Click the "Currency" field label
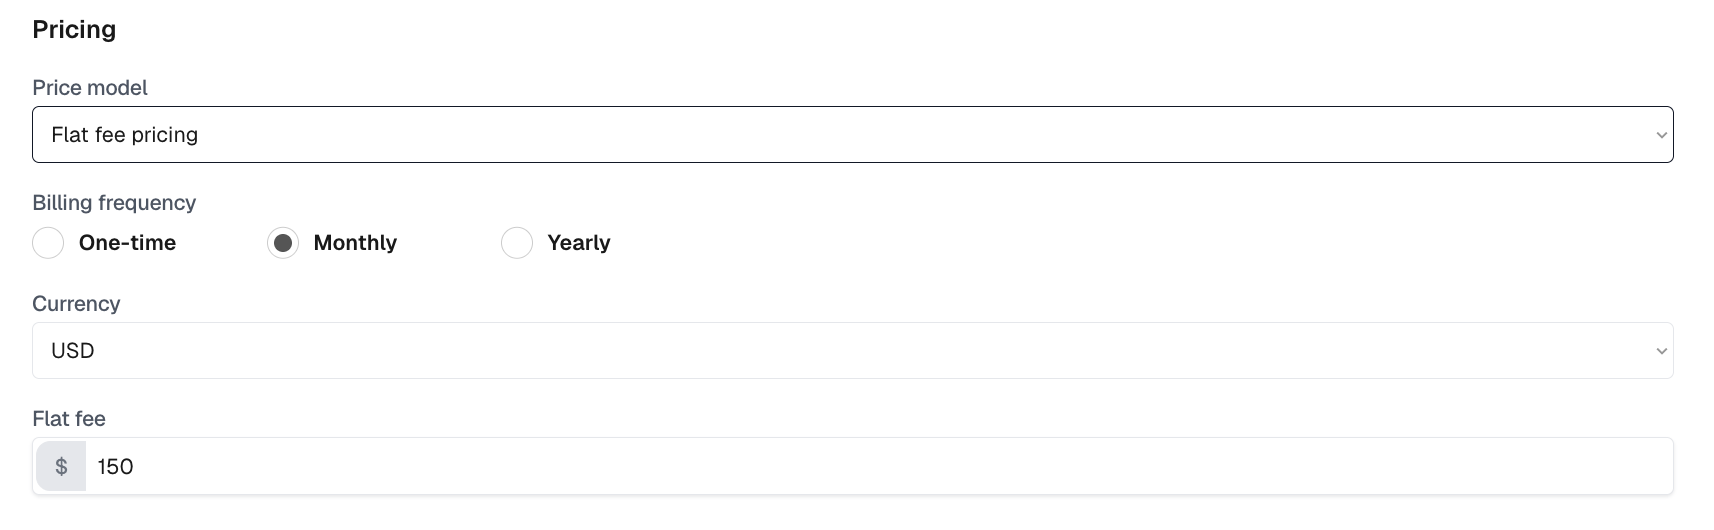 click(76, 304)
